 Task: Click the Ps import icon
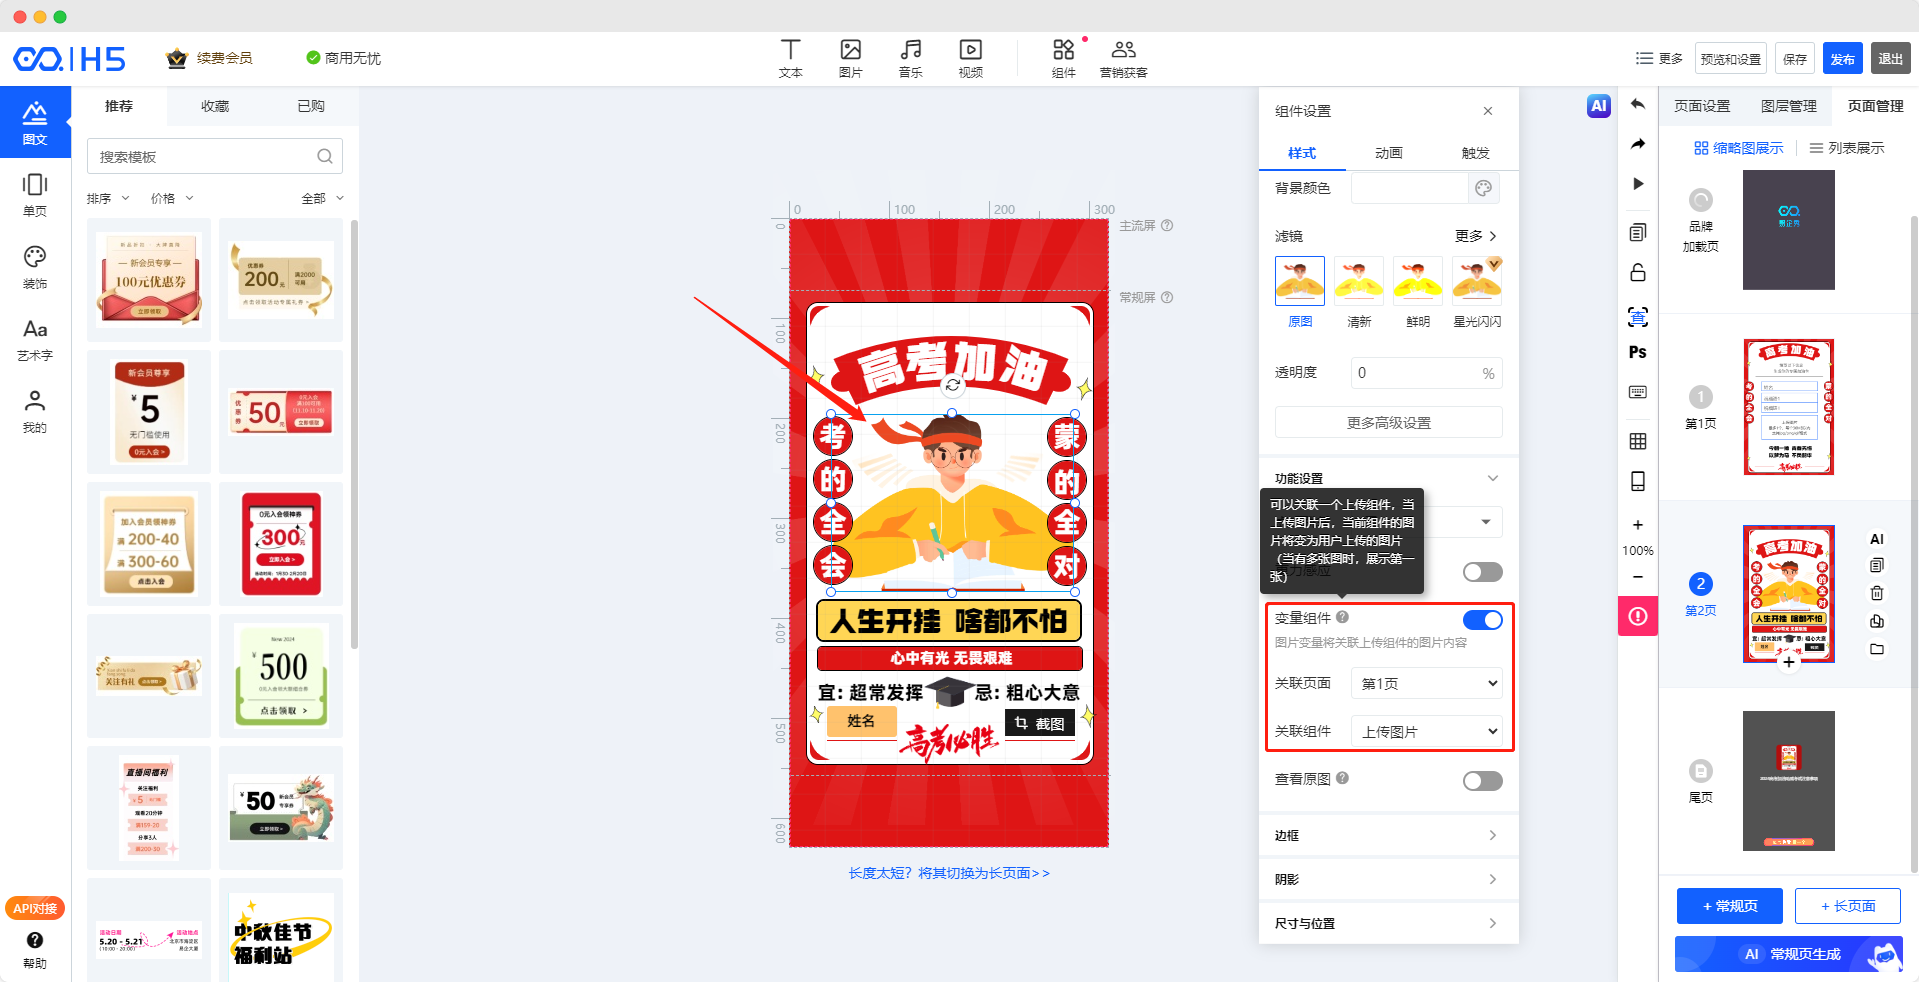click(1638, 352)
